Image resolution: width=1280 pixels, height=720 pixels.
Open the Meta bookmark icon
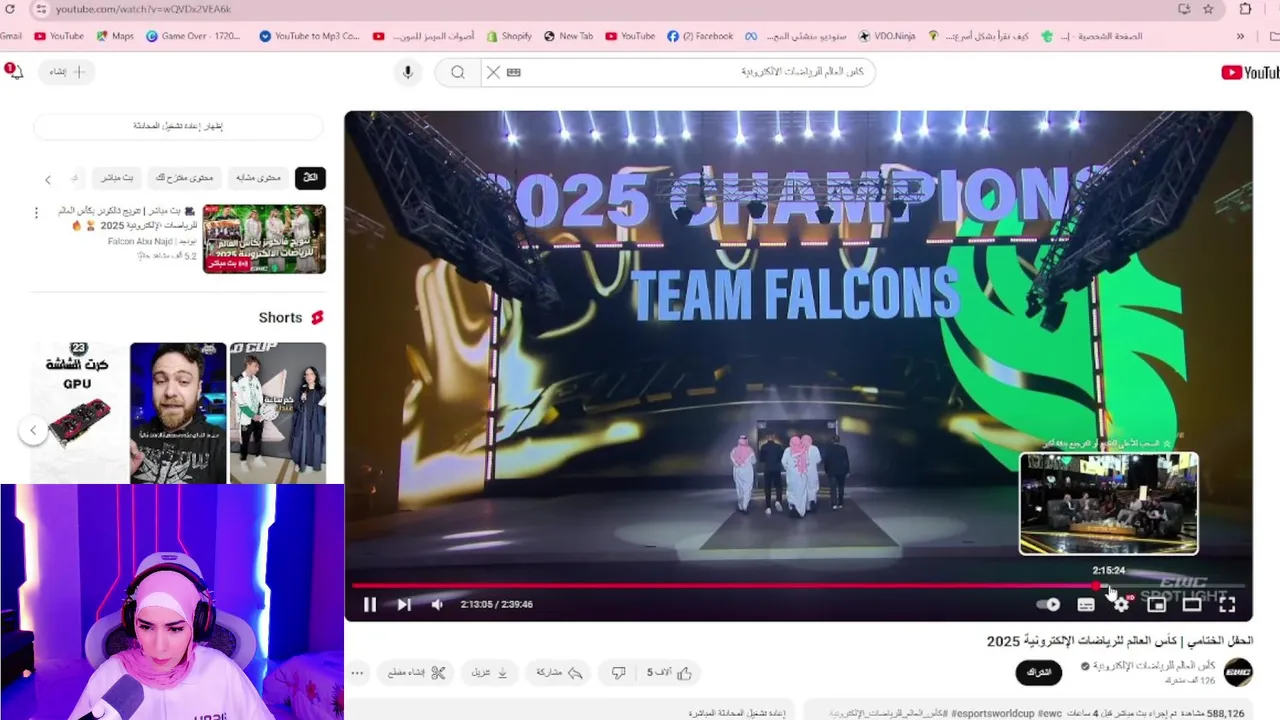[x=750, y=36]
